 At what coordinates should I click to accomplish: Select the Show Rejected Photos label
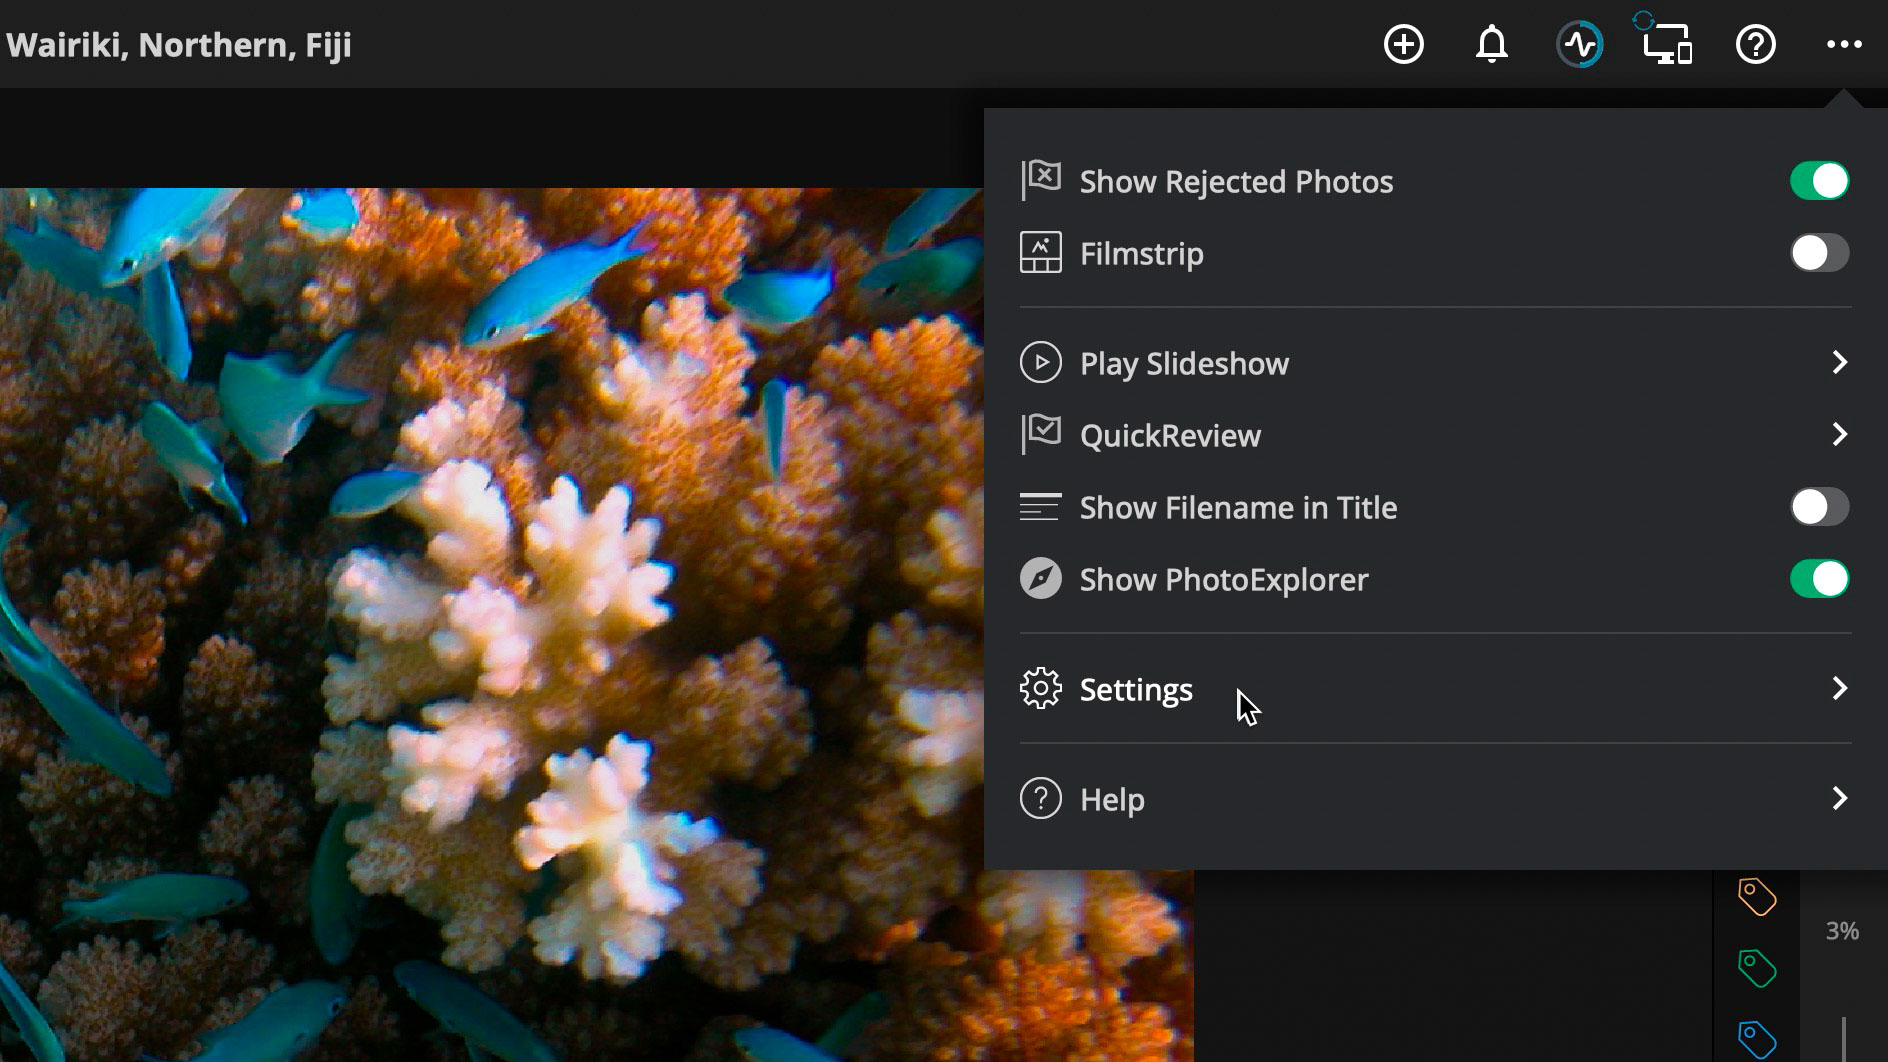1236,182
